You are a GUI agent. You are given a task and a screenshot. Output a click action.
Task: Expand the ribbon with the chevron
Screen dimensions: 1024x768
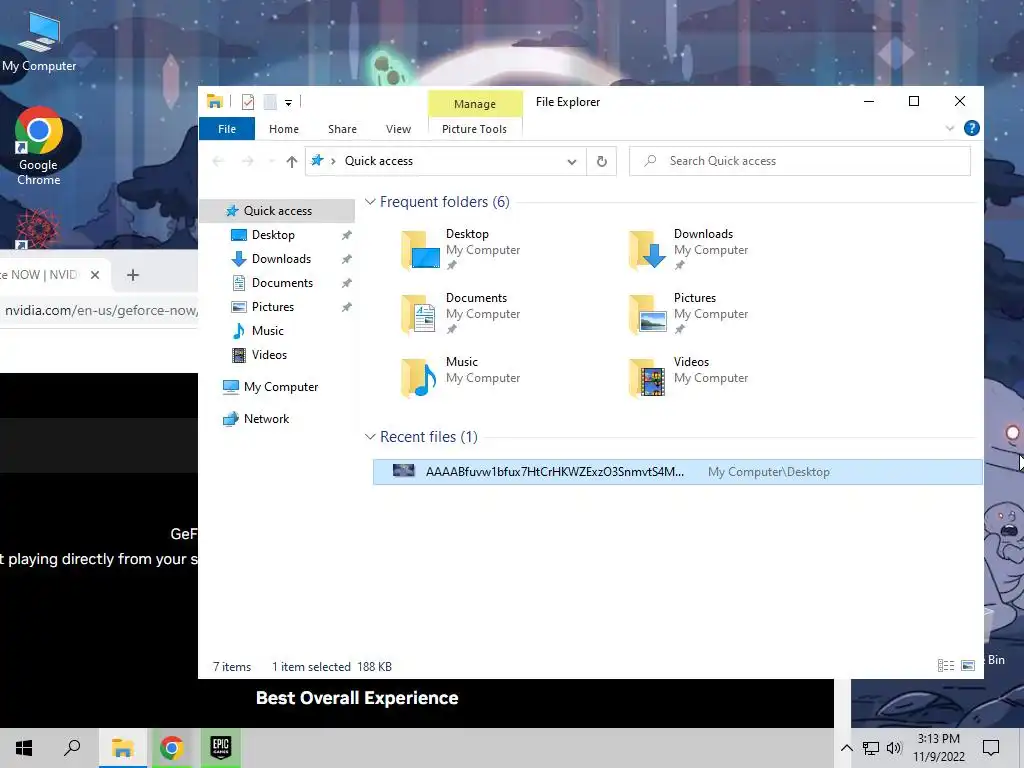point(950,128)
